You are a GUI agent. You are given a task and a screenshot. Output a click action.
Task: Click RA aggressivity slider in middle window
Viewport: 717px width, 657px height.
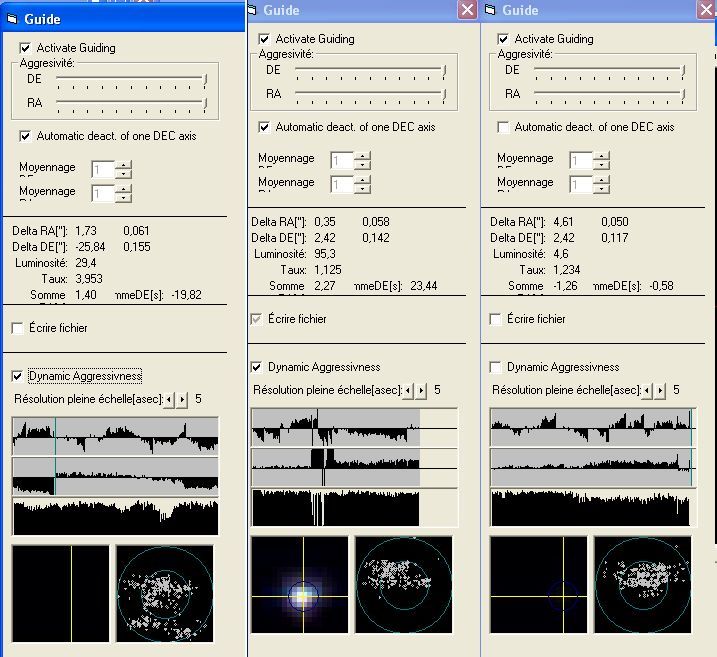371,94
